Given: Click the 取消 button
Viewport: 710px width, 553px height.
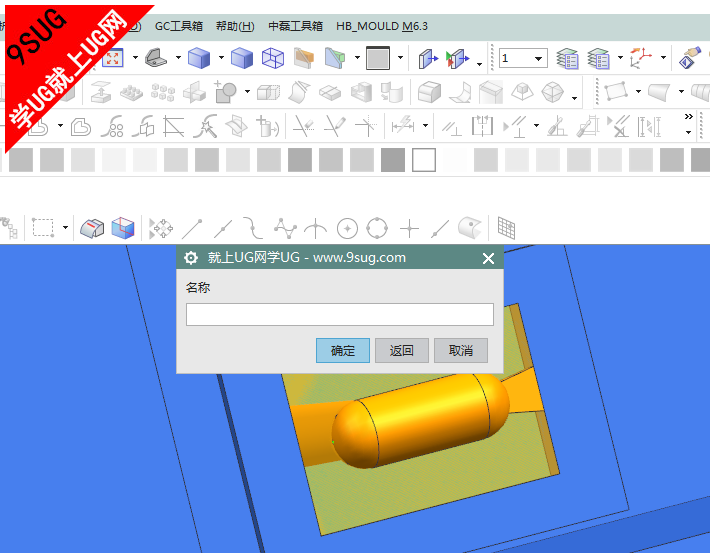Looking at the screenshot, I should point(461,350).
